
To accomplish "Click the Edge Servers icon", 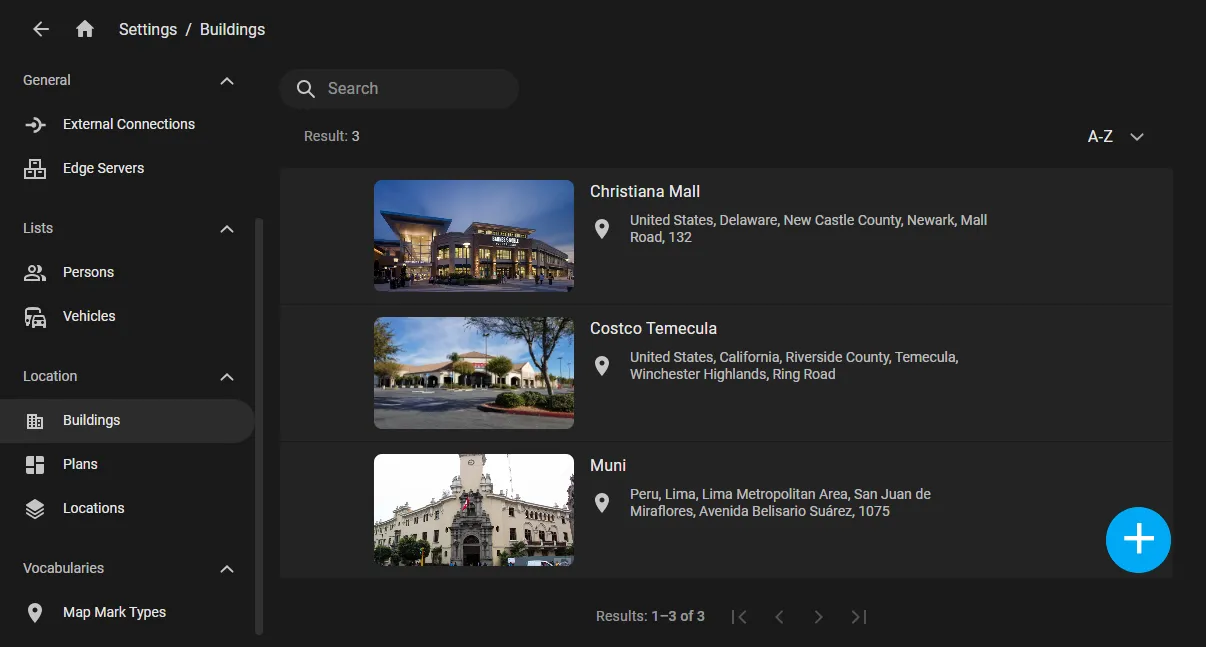I will (x=35, y=169).
